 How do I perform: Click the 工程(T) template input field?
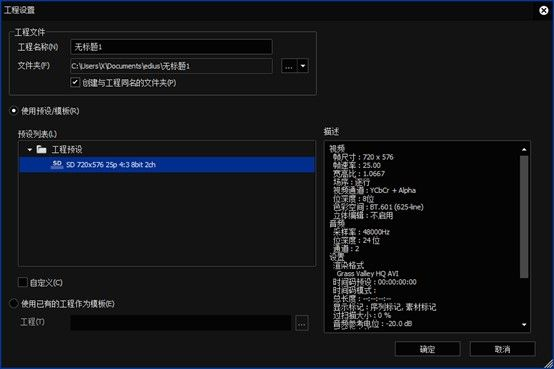pos(181,323)
